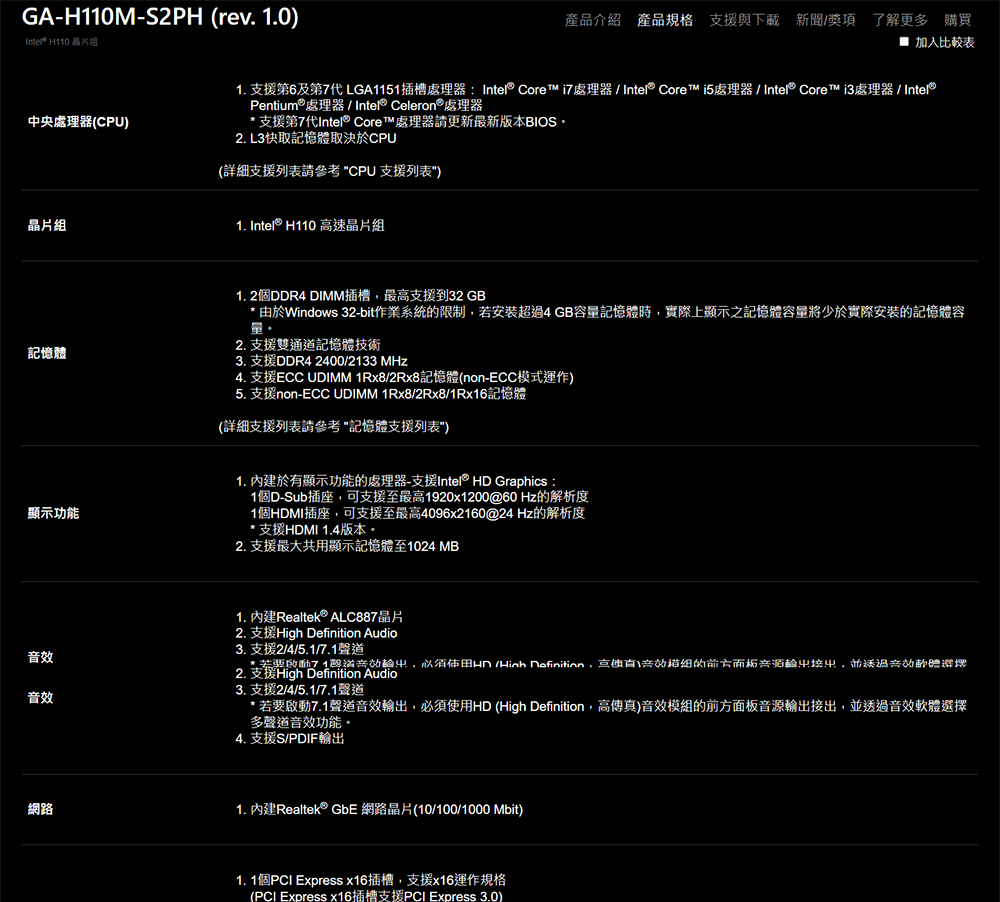Click the Intel H110 高速晶片組 text
This screenshot has width=1000, height=902.
coord(317,225)
